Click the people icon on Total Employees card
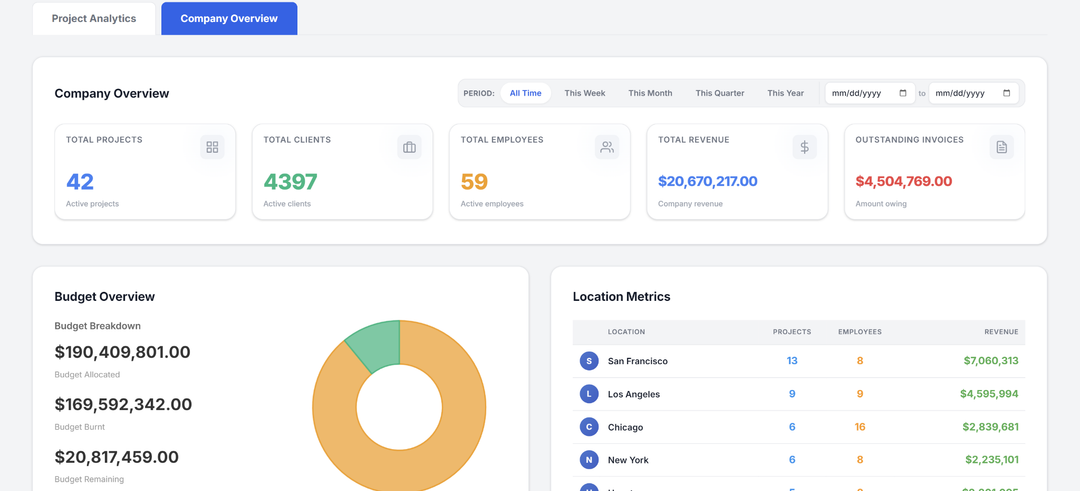 (607, 147)
